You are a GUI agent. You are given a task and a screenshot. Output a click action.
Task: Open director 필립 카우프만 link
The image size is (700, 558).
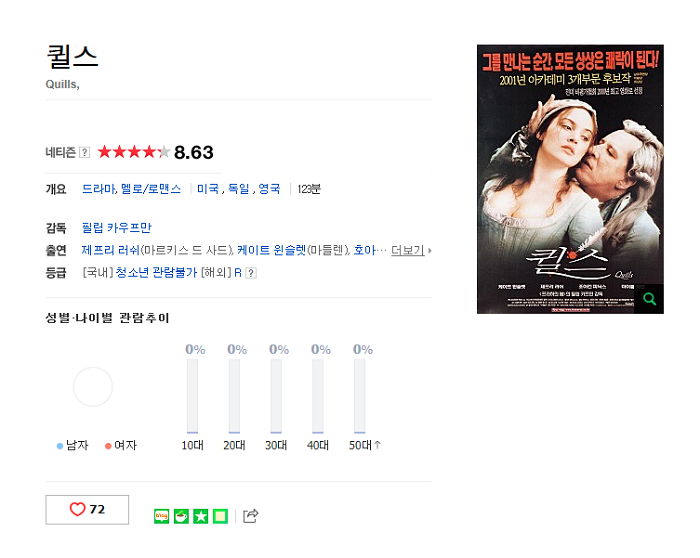pos(117,228)
